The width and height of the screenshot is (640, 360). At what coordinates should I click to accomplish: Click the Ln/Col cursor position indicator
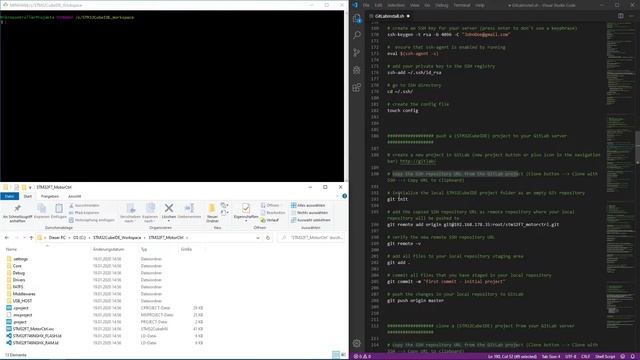[512, 356]
